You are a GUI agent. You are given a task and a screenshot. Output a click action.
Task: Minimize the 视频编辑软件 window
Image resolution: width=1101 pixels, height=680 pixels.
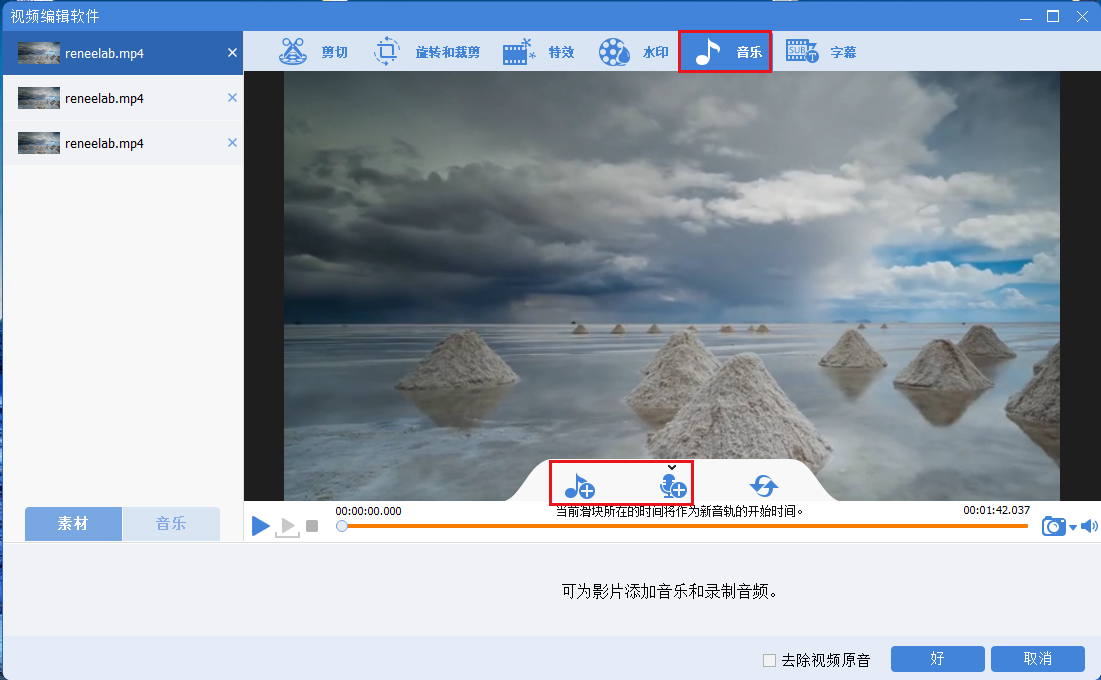coord(1026,17)
